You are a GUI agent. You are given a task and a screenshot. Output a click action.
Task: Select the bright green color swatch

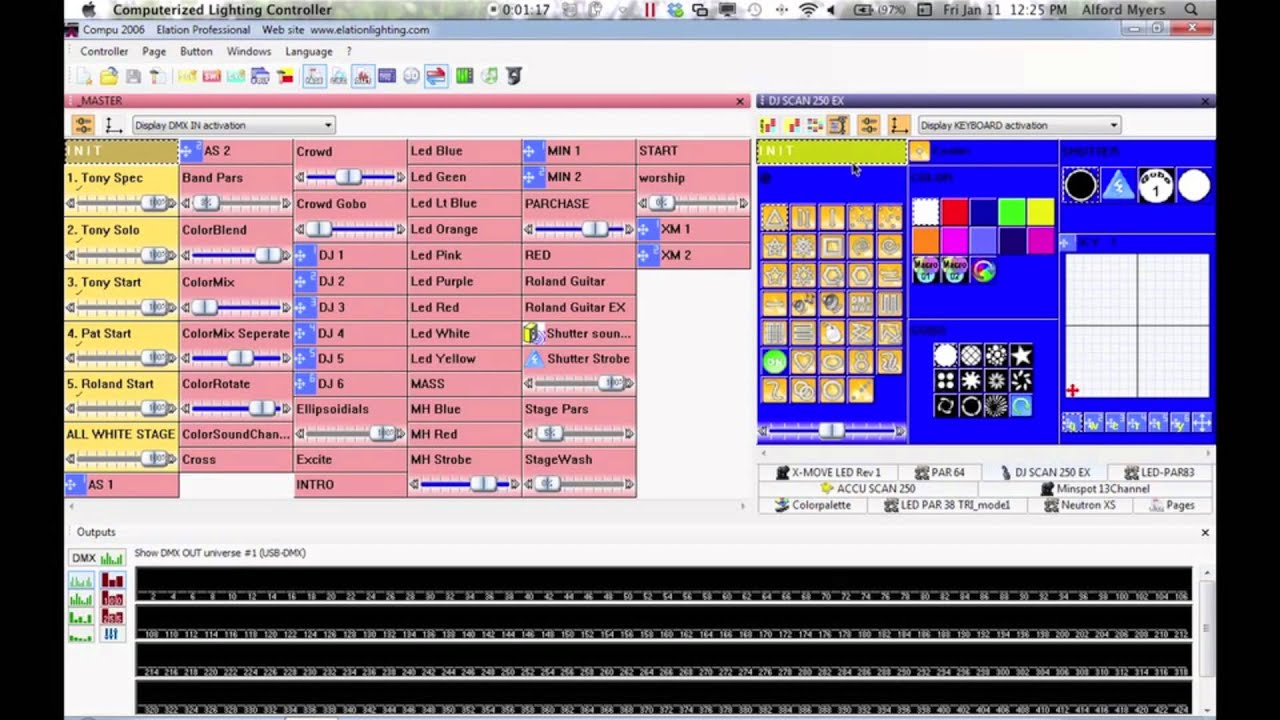pyautogui.click(x=1012, y=212)
